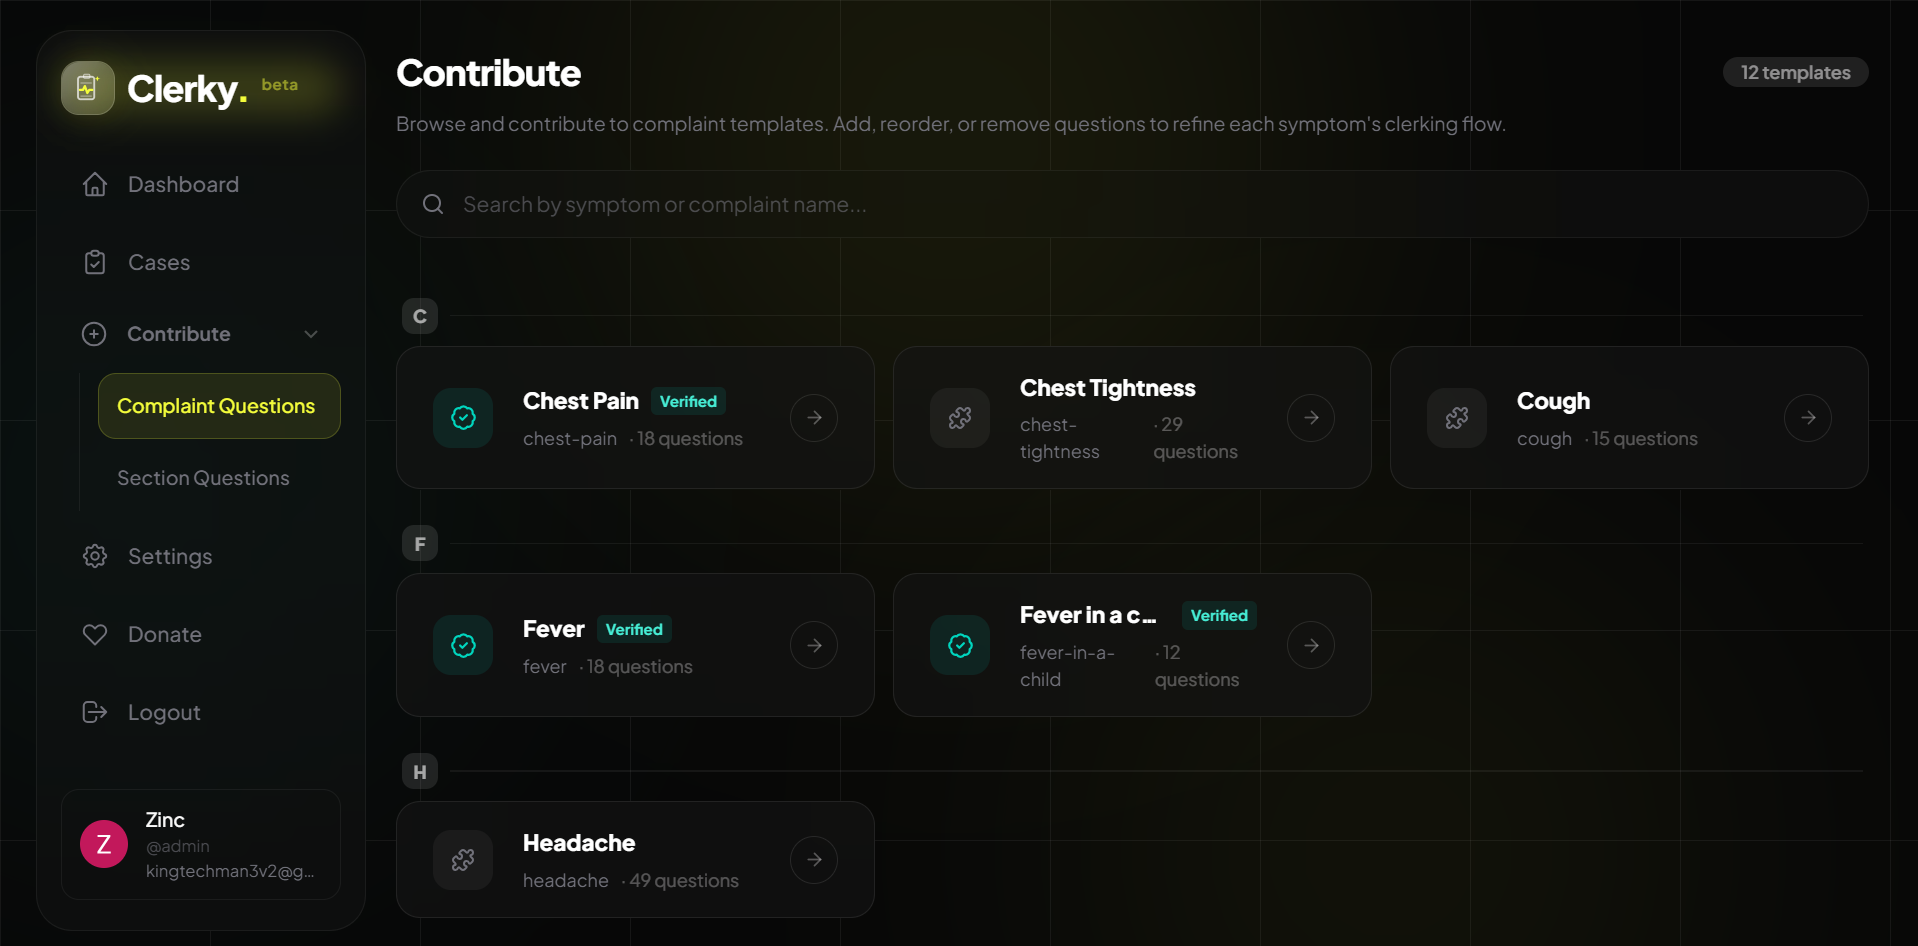Click the C section letter badge
Viewport: 1918px width, 946px height.
click(x=420, y=316)
